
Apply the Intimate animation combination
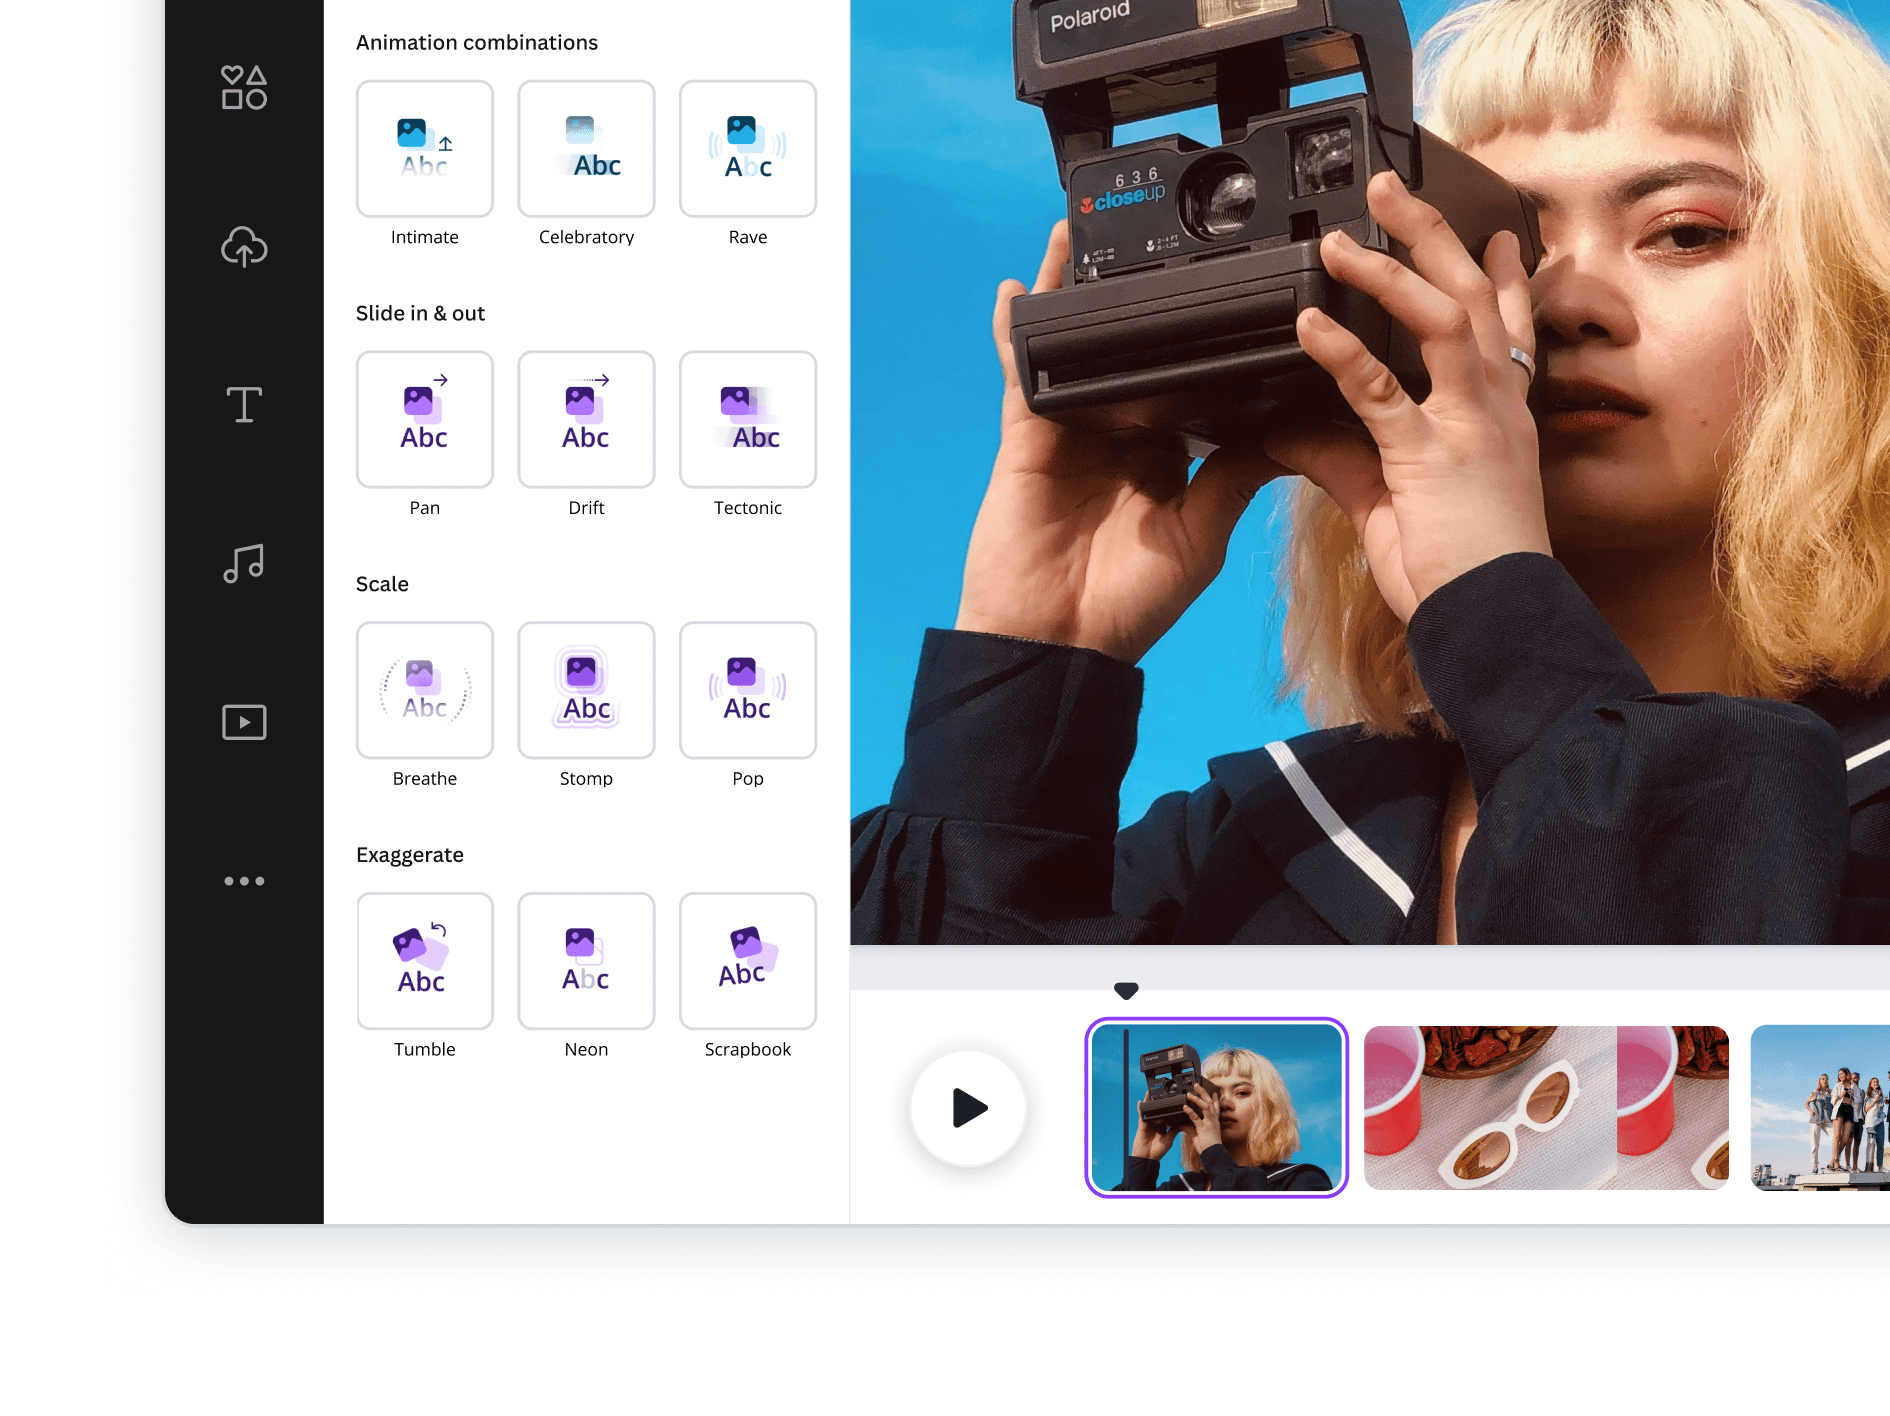[x=424, y=148]
